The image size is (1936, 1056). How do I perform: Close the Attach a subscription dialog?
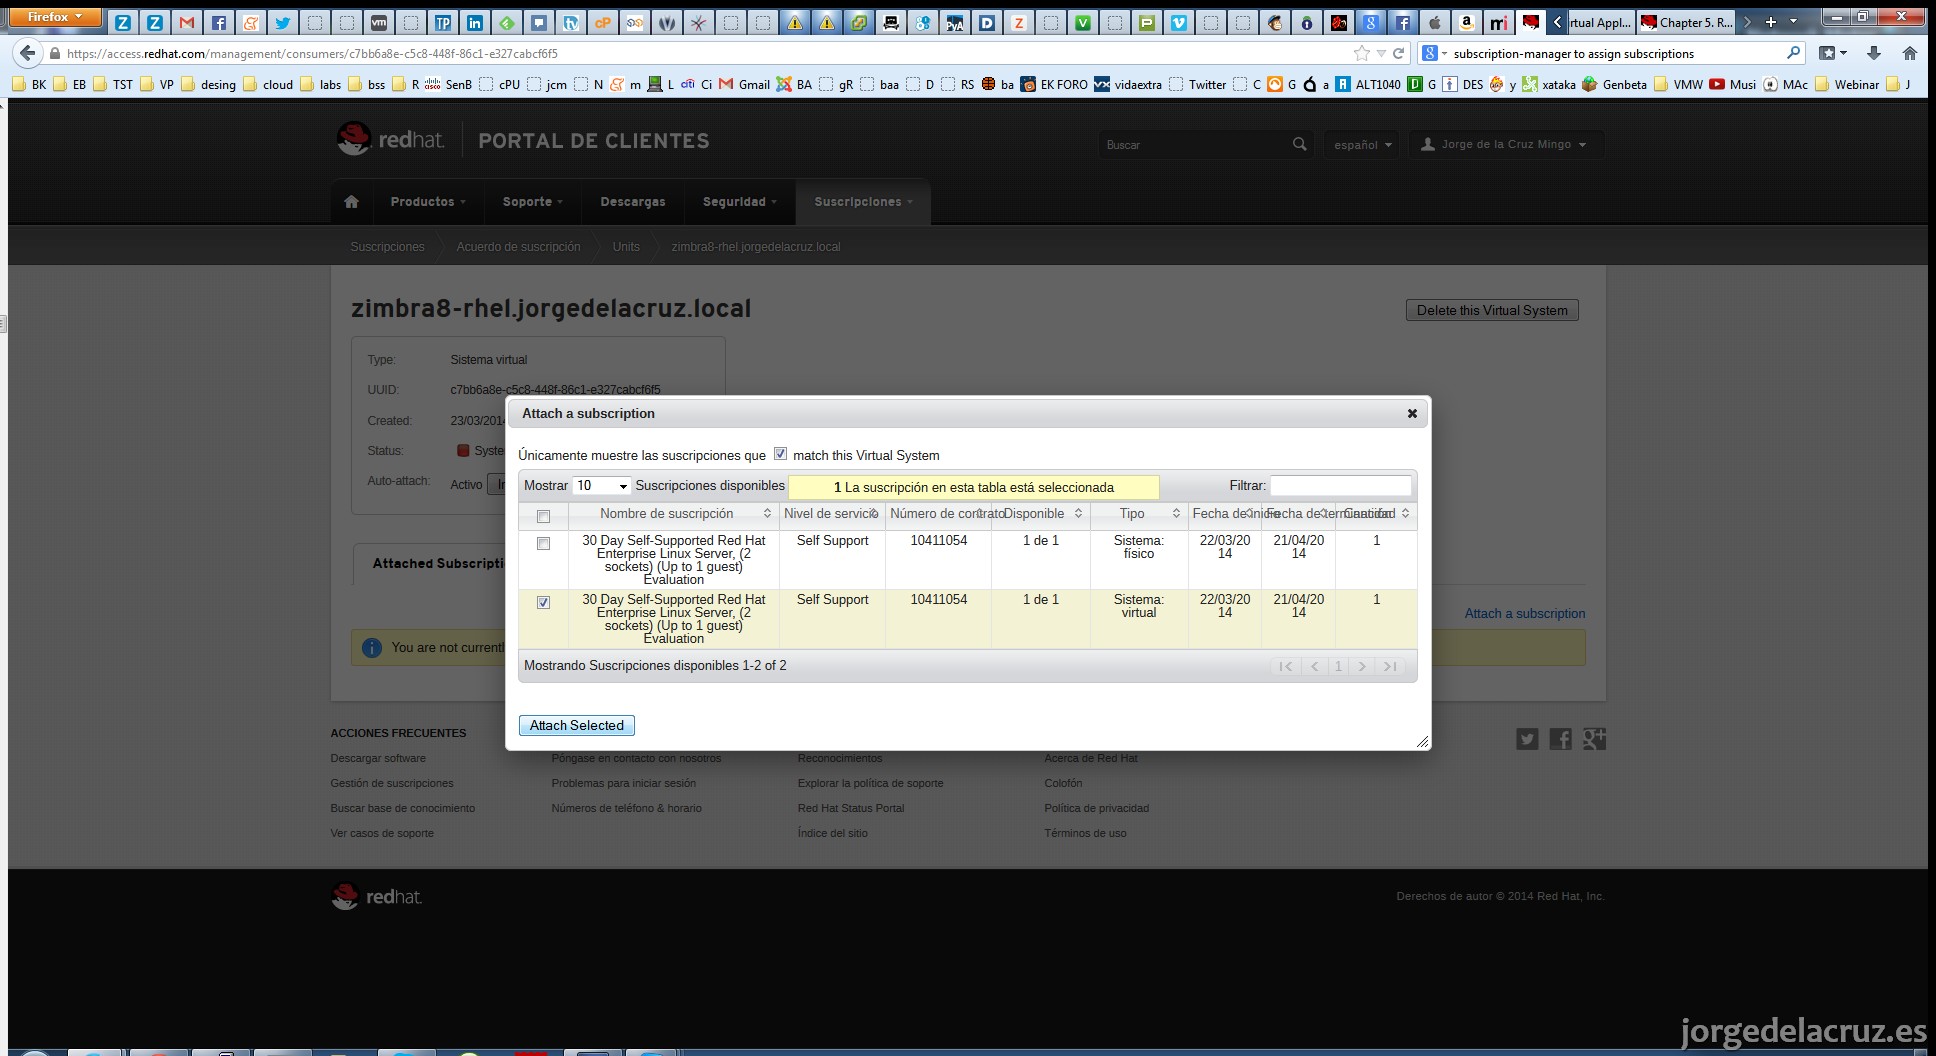coord(1412,413)
